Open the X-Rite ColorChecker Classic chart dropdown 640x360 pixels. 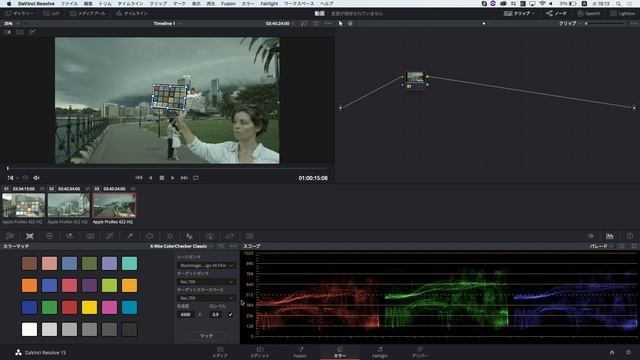(182, 246)
